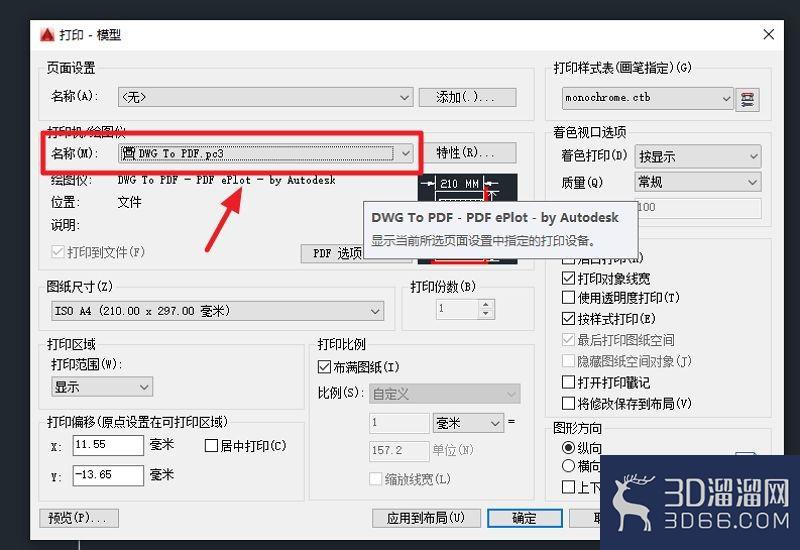The height and width of the screenshot is (550, 800).
Task: Click the 确定 OK button
Action: (x=524, y=518)
